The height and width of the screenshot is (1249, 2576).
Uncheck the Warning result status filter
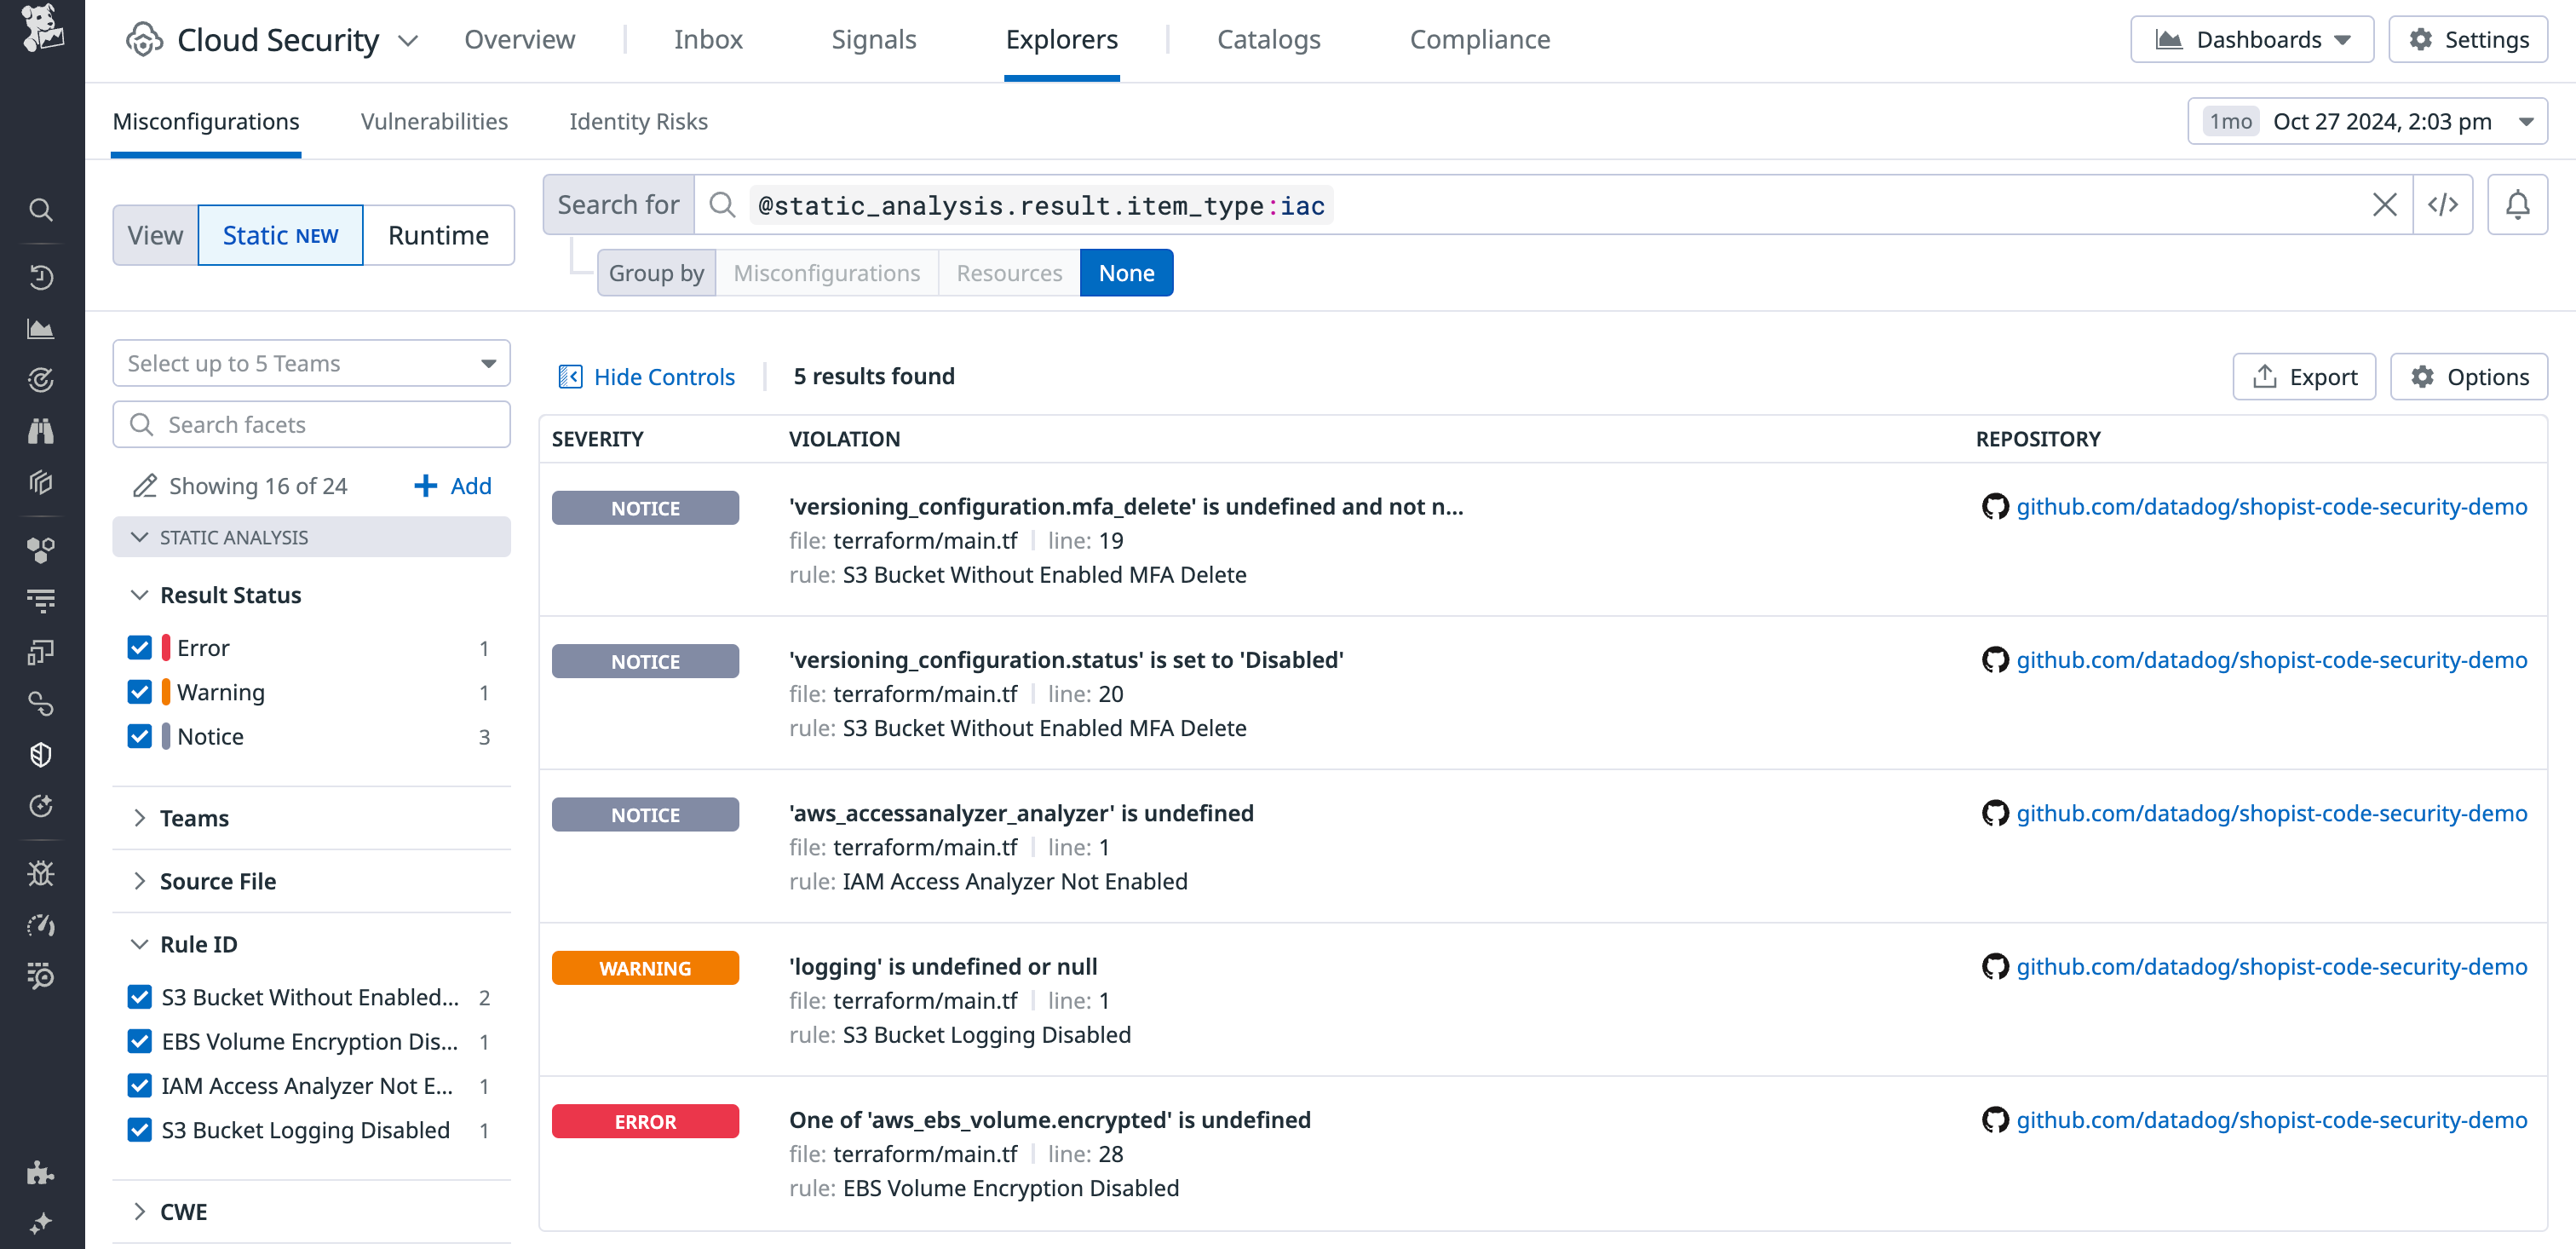pyautogui.click(x=140, y=691)
